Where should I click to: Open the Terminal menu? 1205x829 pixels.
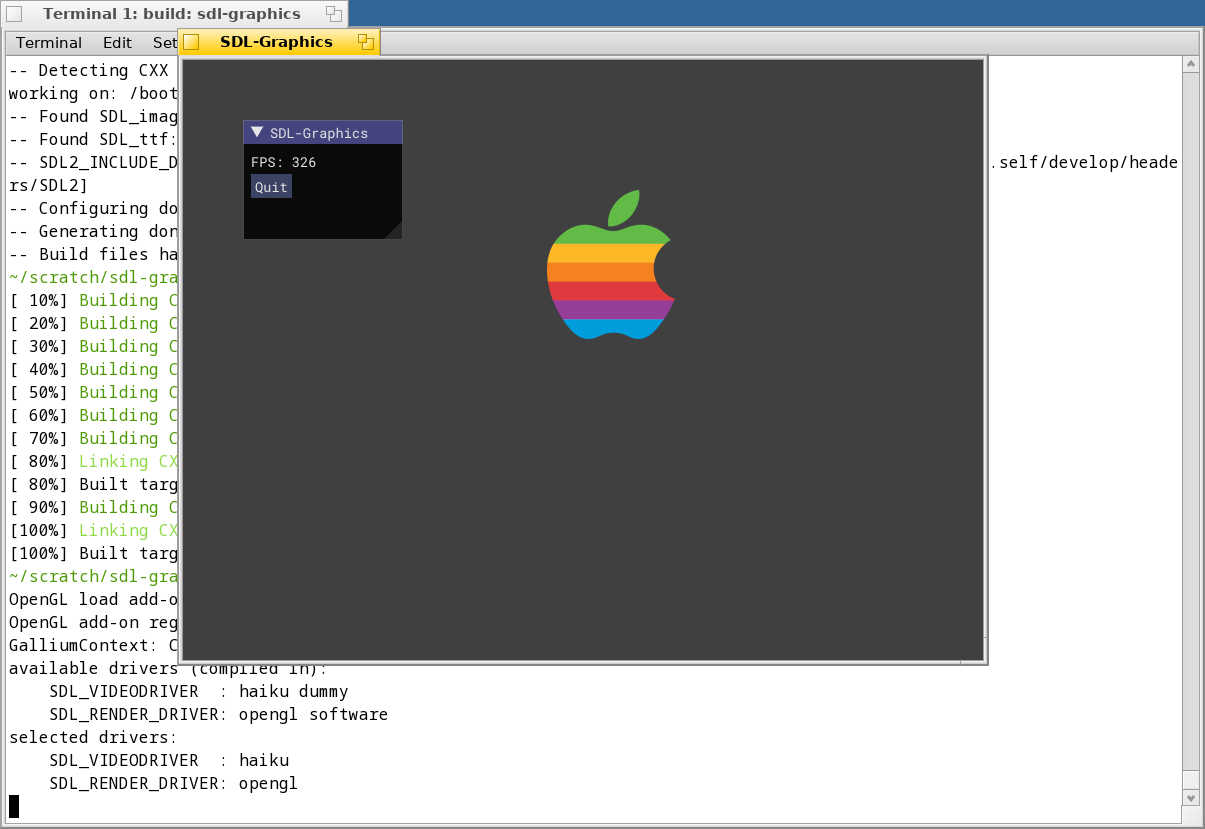coord(49,43)
